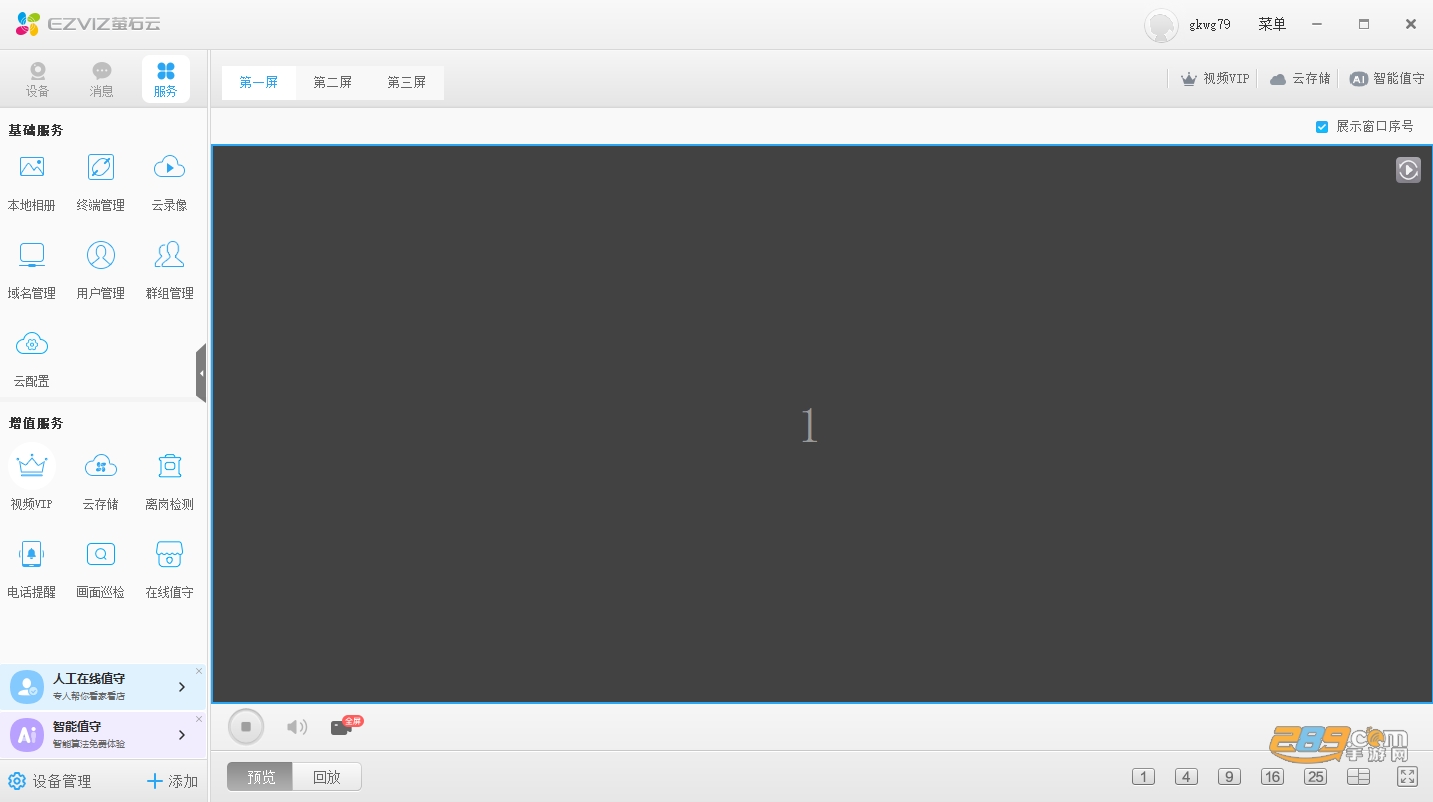The width and height of the screenshot is (1433, 802).
Task: Open 视频VIP service in 增值服务
Action: click(x=32, y=479)
